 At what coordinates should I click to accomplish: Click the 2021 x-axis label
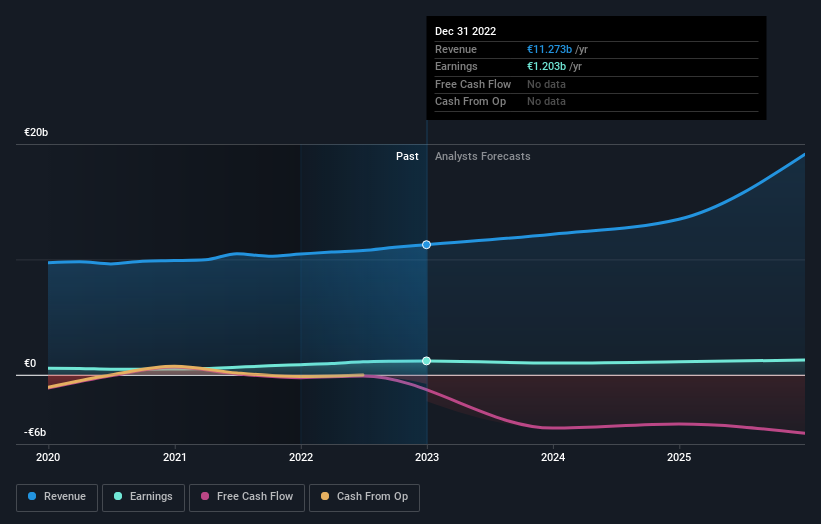(x=174, y=457)
